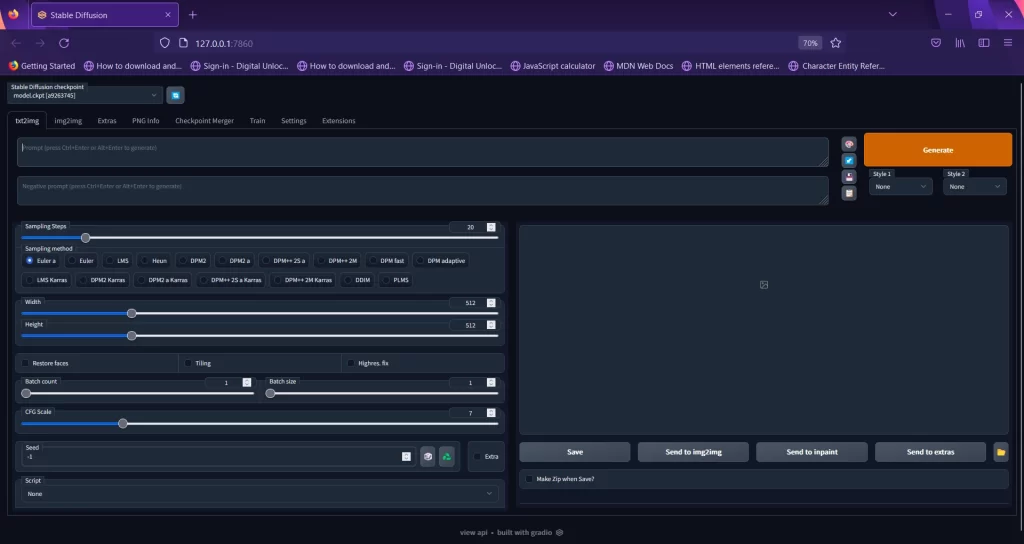1024x544 pixels.
Task: Go back with the browser arrow
Action: (x=16, y=43)
